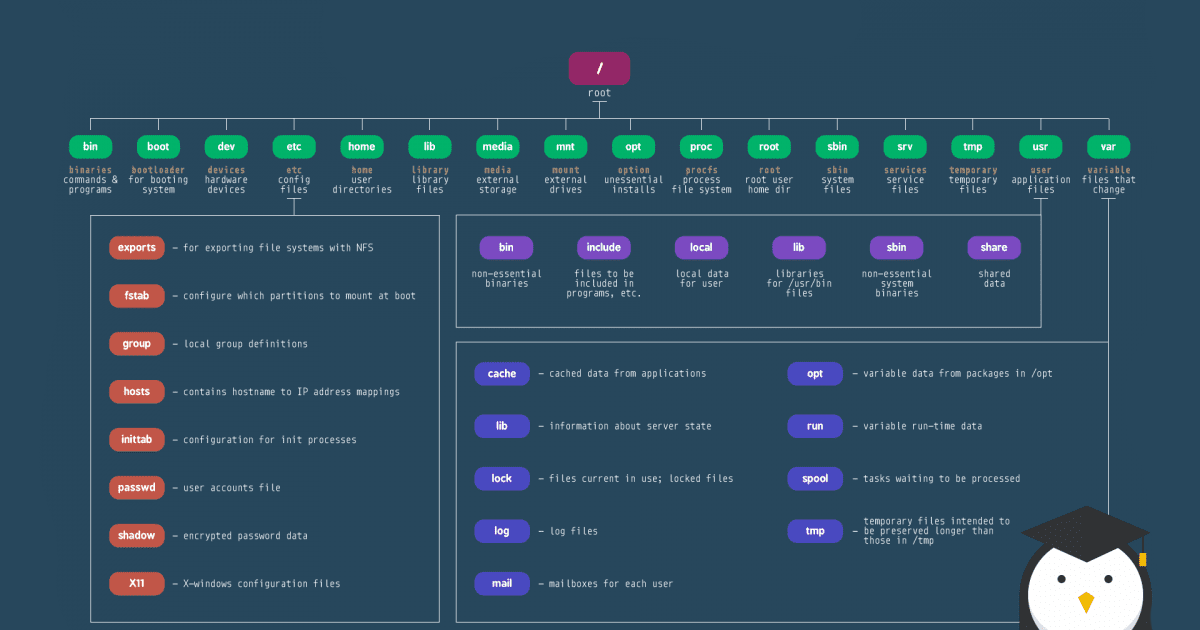Click the red "inittab" label
Image resolution: width=1200 pixels, height=630 pixels.
point(137,439)
